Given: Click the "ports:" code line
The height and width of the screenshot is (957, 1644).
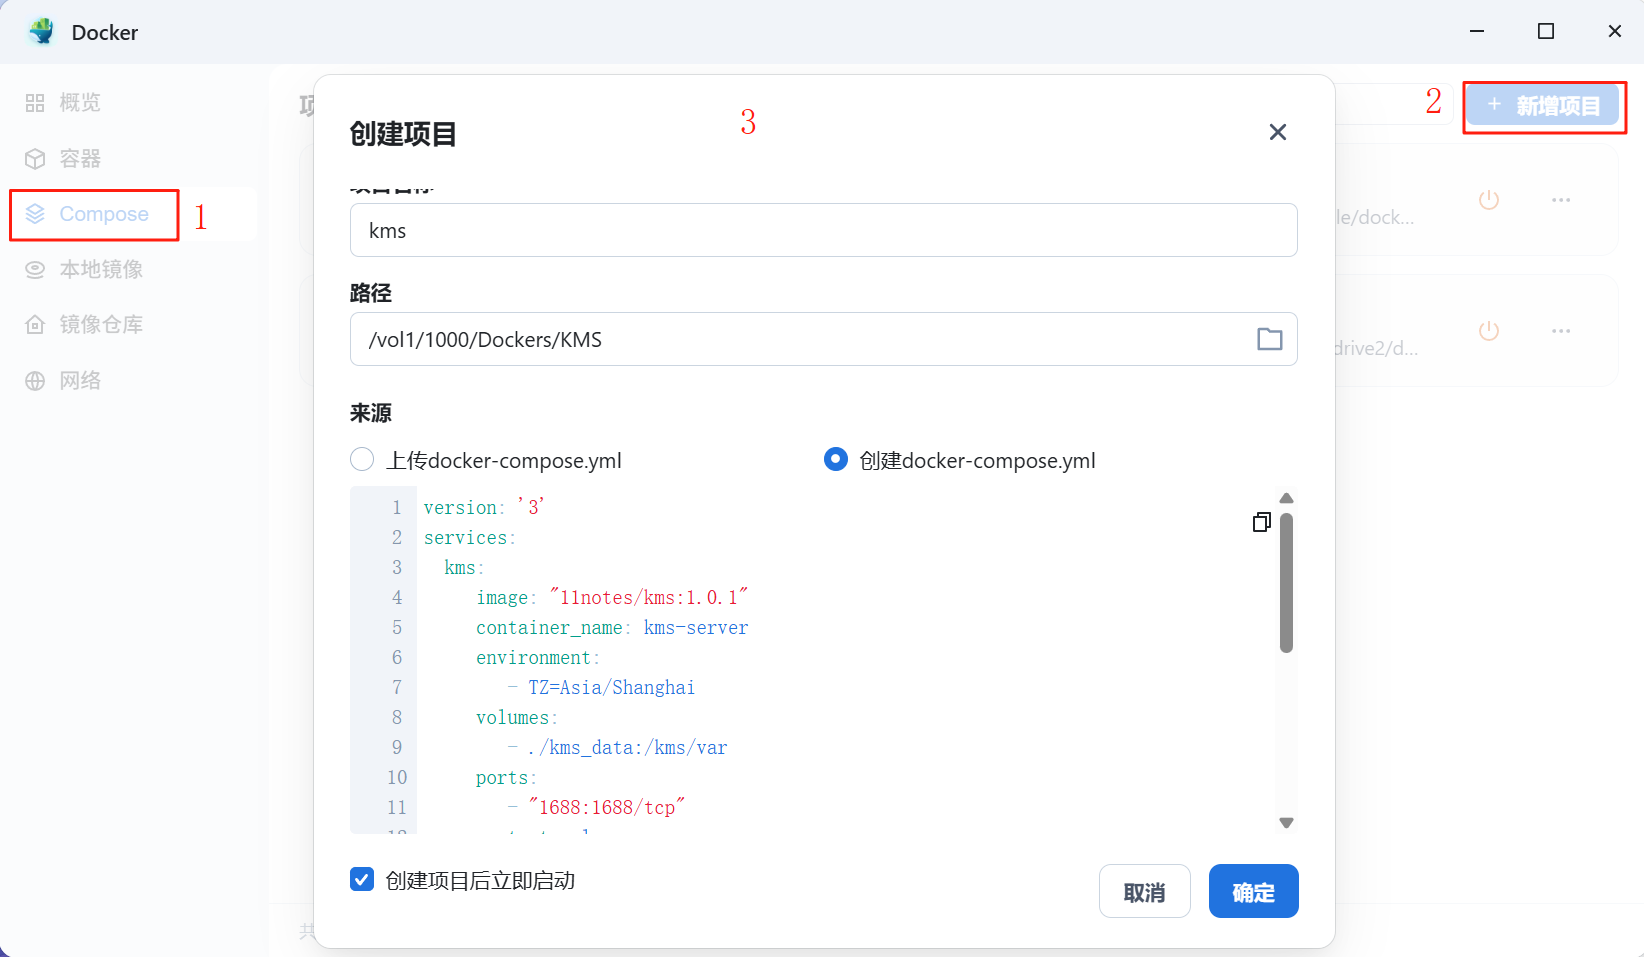Looking at the screenshot, I should (506, 777).
